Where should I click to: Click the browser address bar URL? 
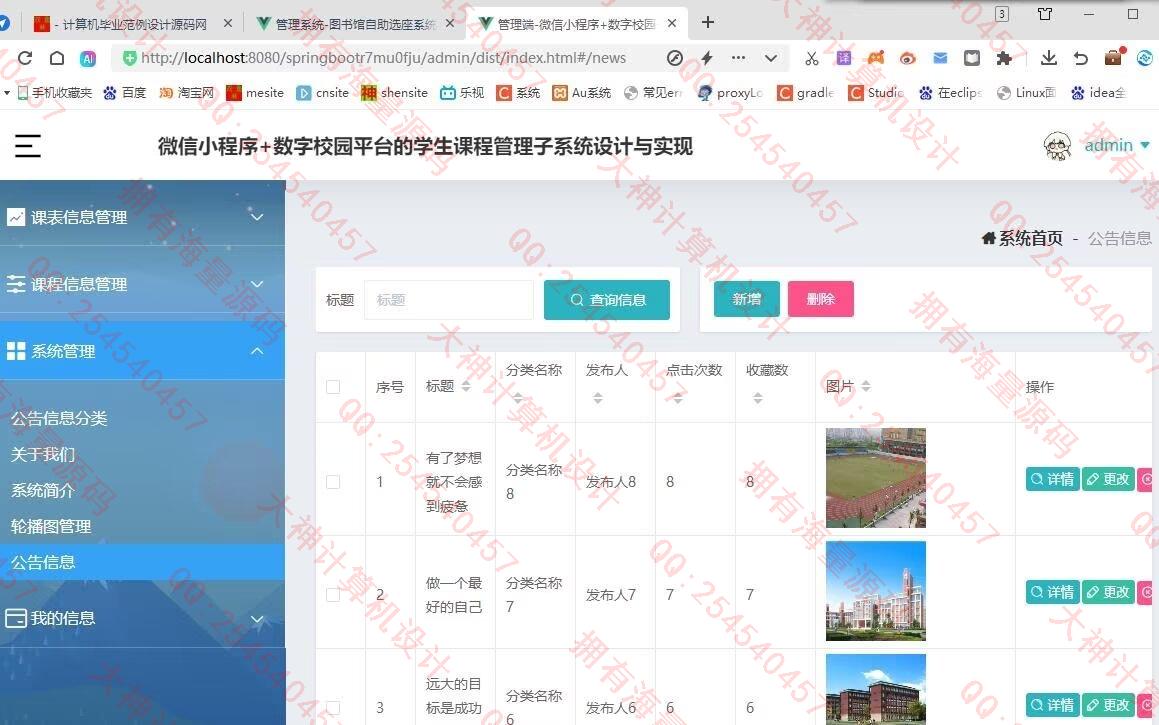pos(384,58)
